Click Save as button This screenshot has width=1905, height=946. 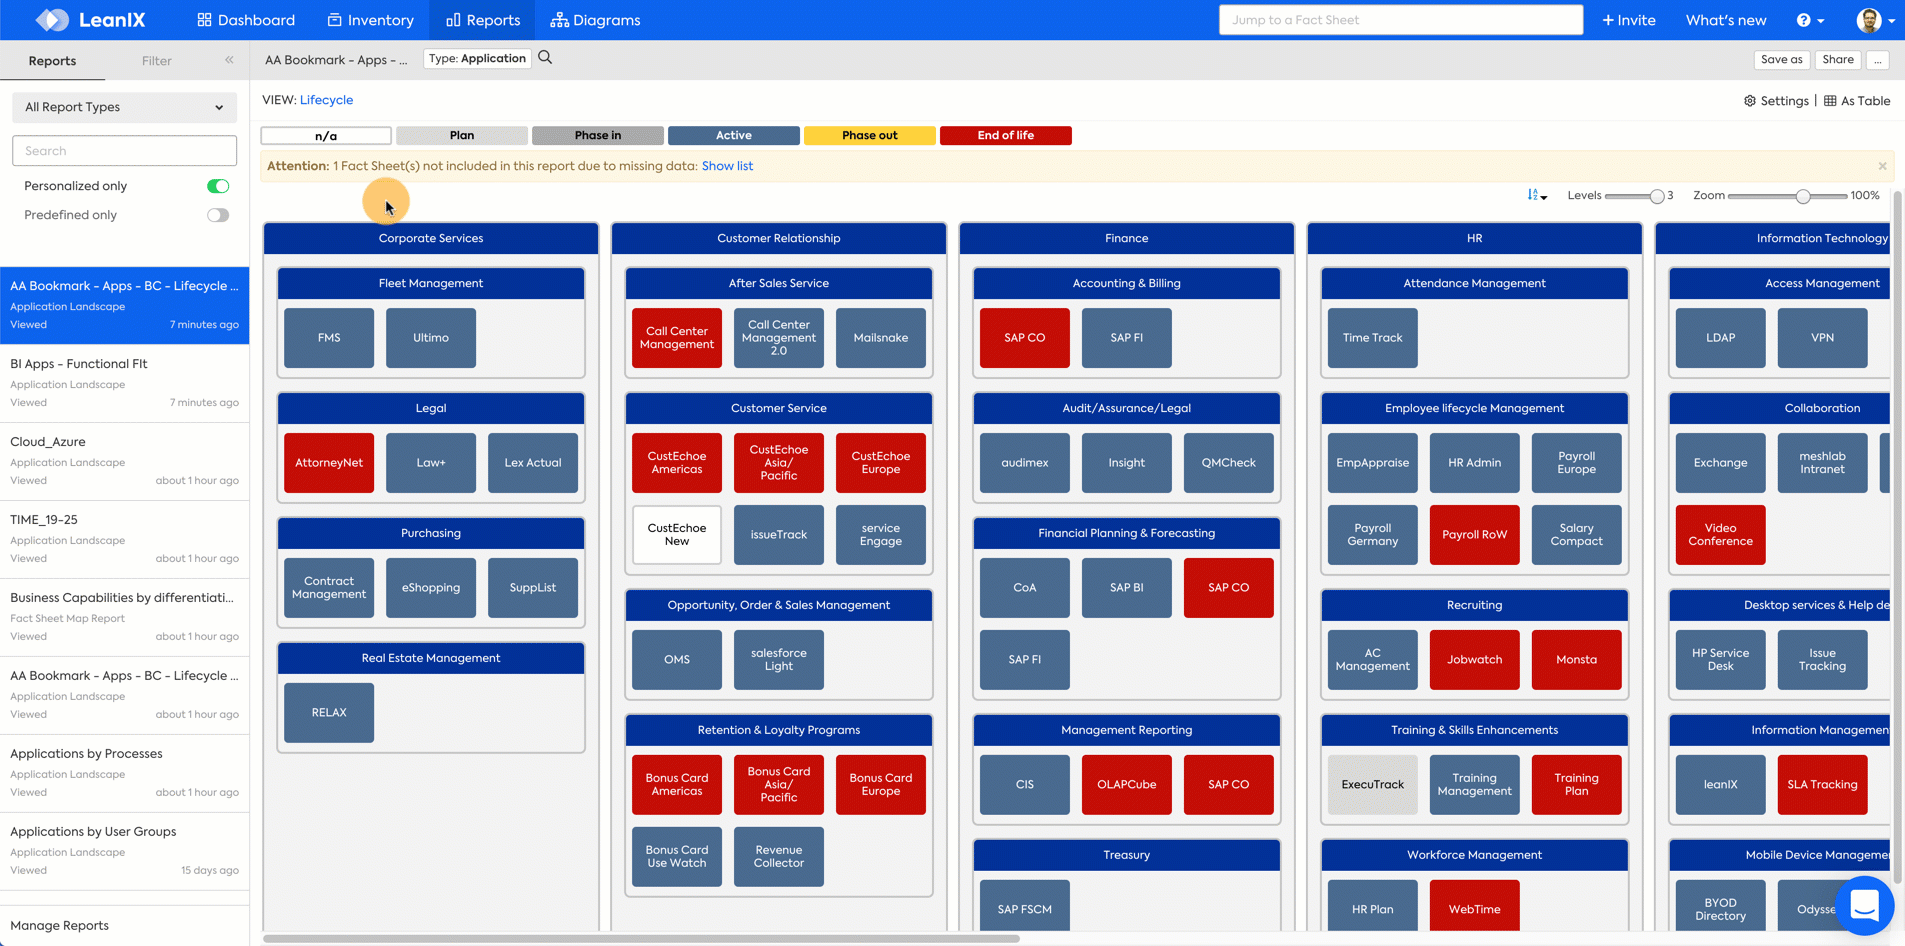[1781, 60]
